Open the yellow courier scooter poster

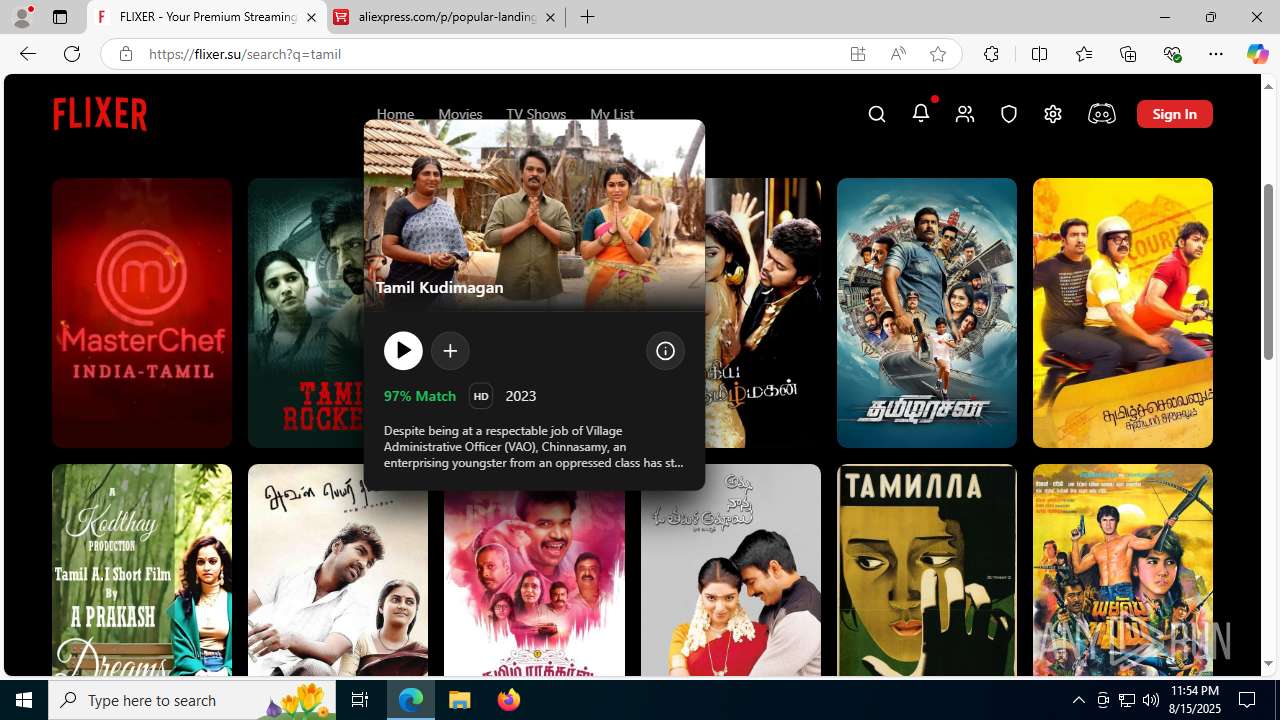(x=1123, y=313)
